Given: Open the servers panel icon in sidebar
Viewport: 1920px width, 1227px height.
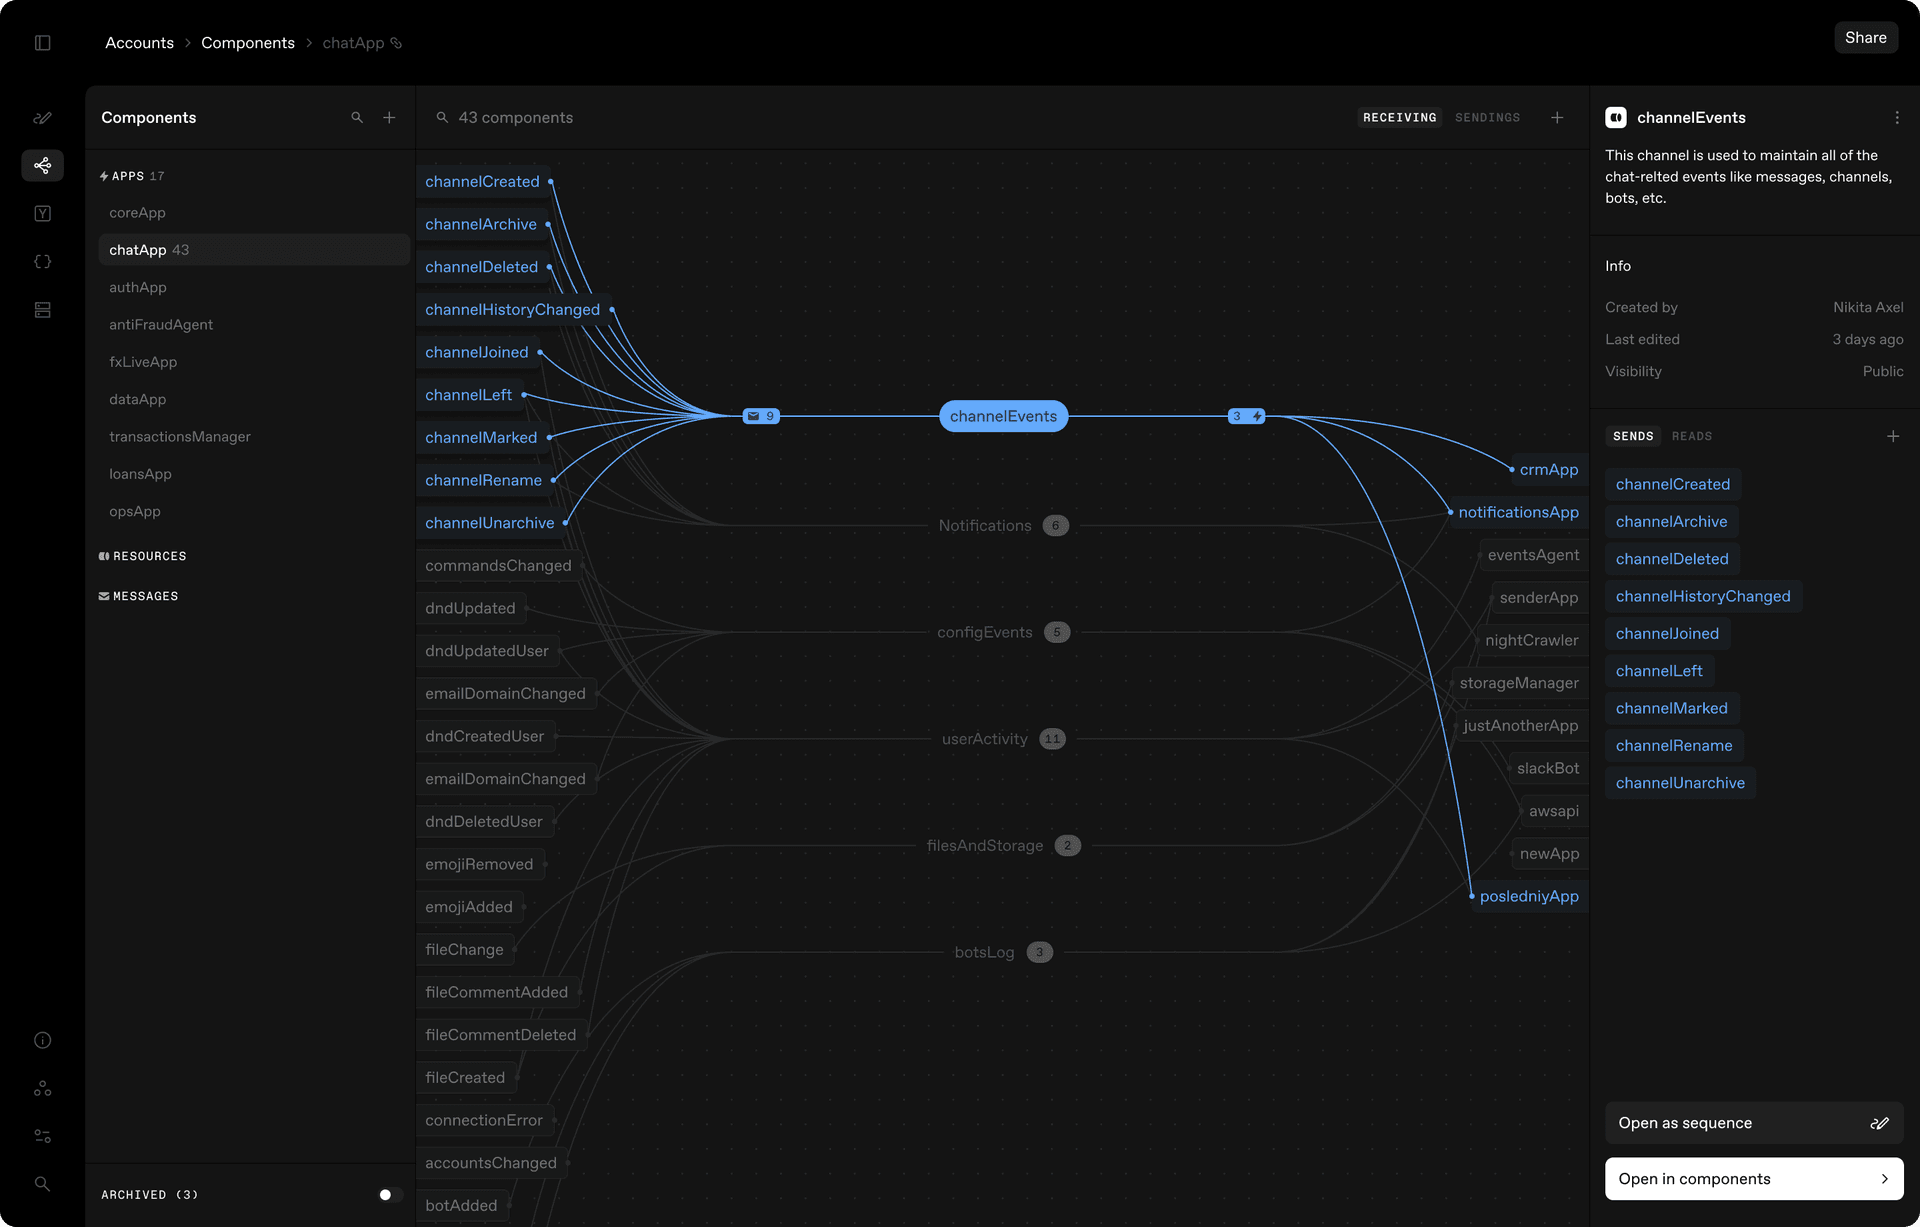Looking at the screenshot, I should pyautogui.click(x=42, y=310).
